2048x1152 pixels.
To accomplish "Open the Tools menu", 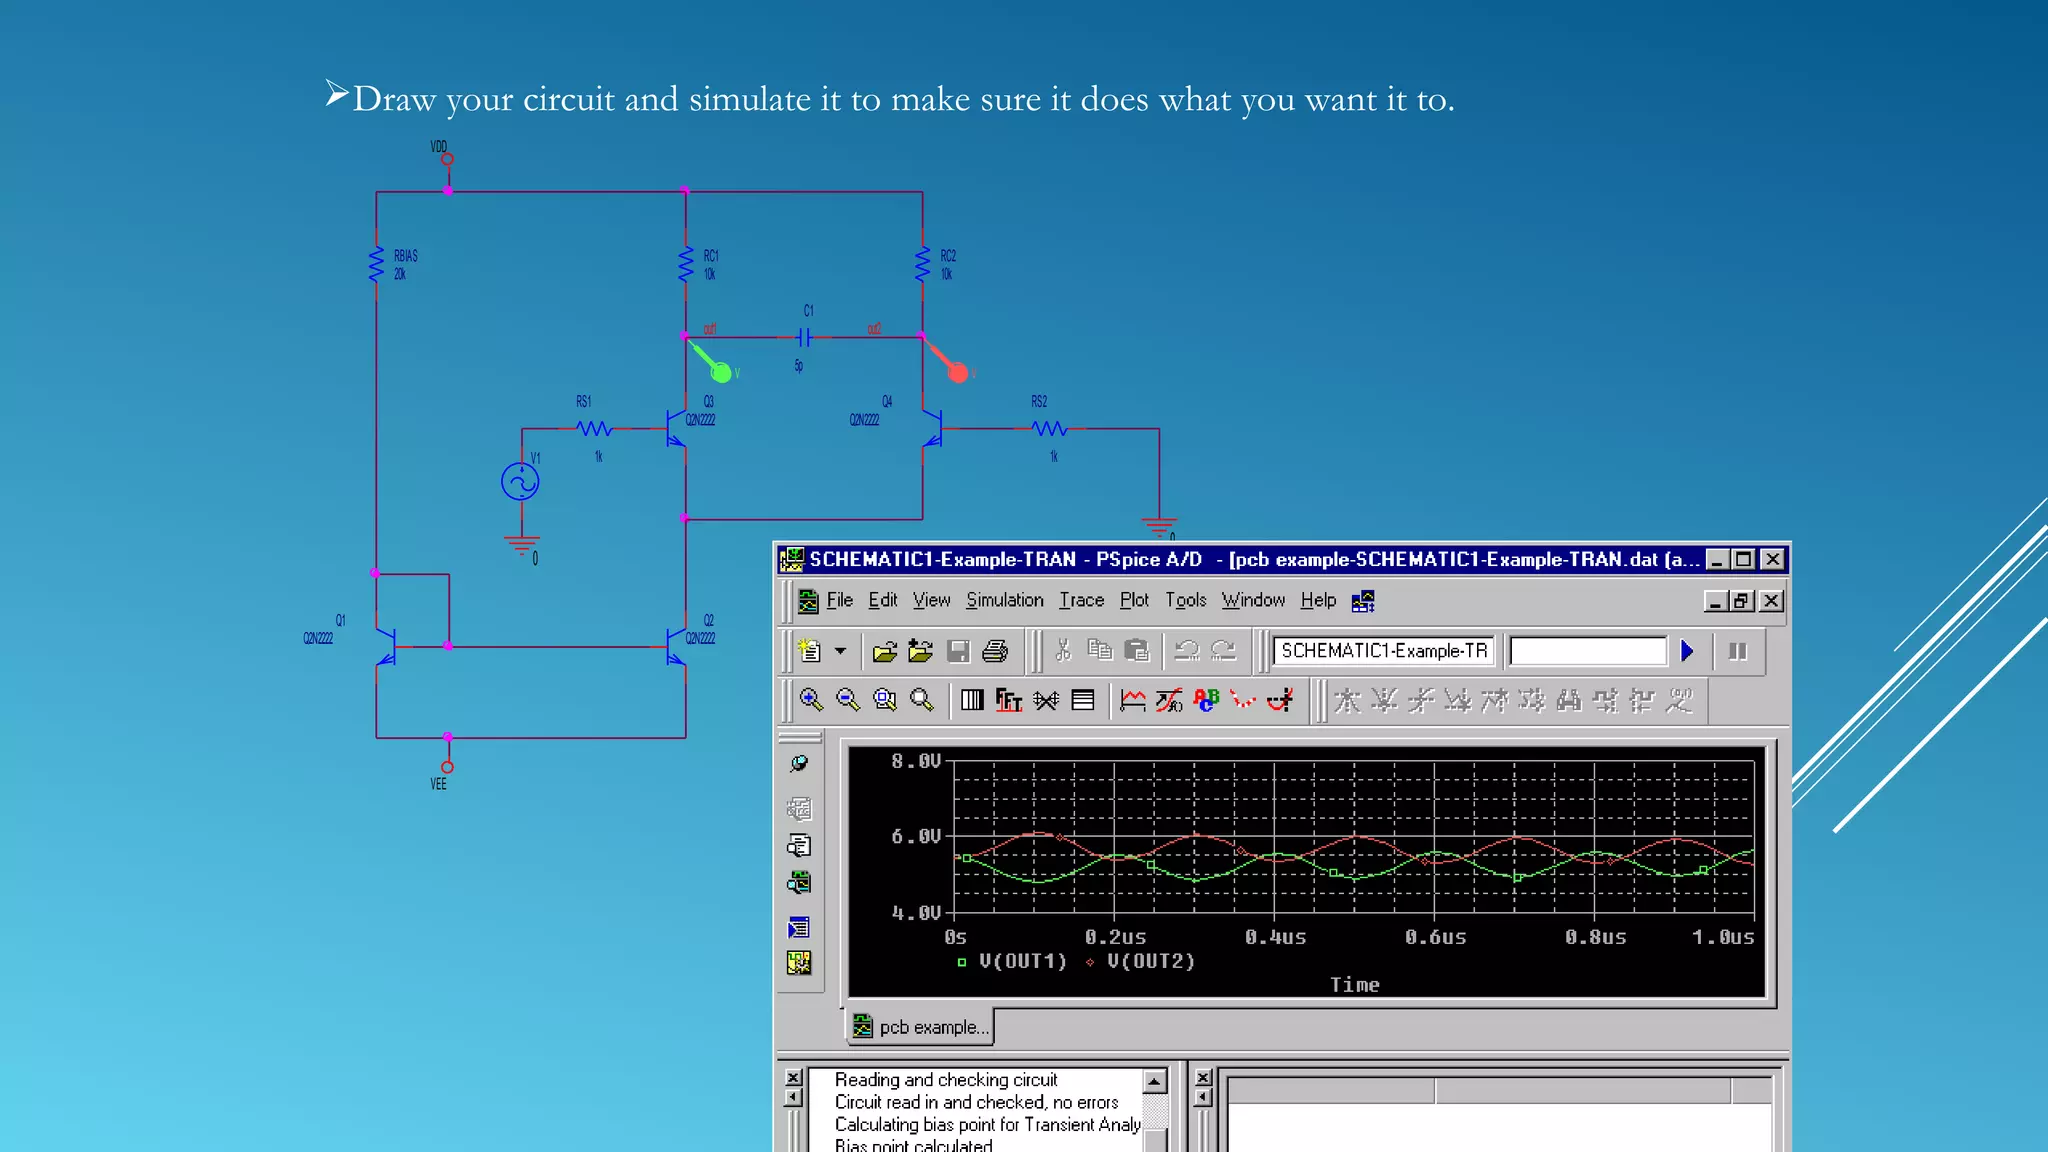I will coord(1185,600).
